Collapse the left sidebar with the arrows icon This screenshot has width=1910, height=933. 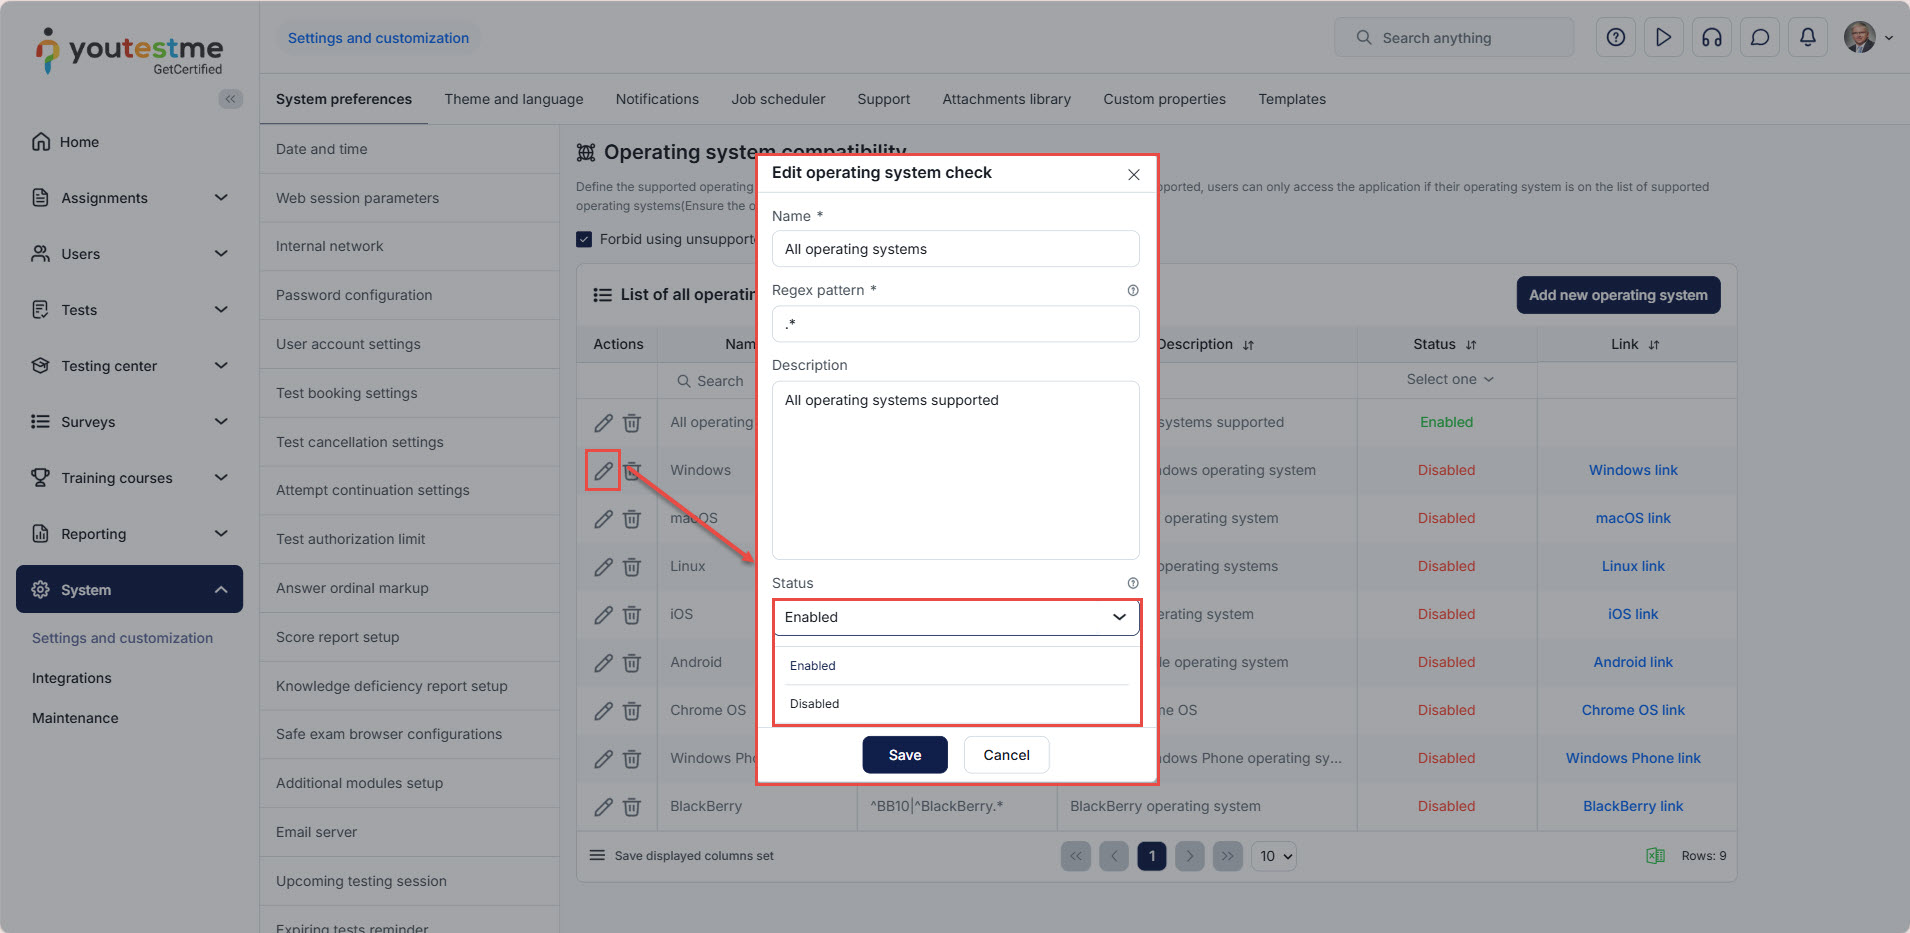(x=230, y=99)
